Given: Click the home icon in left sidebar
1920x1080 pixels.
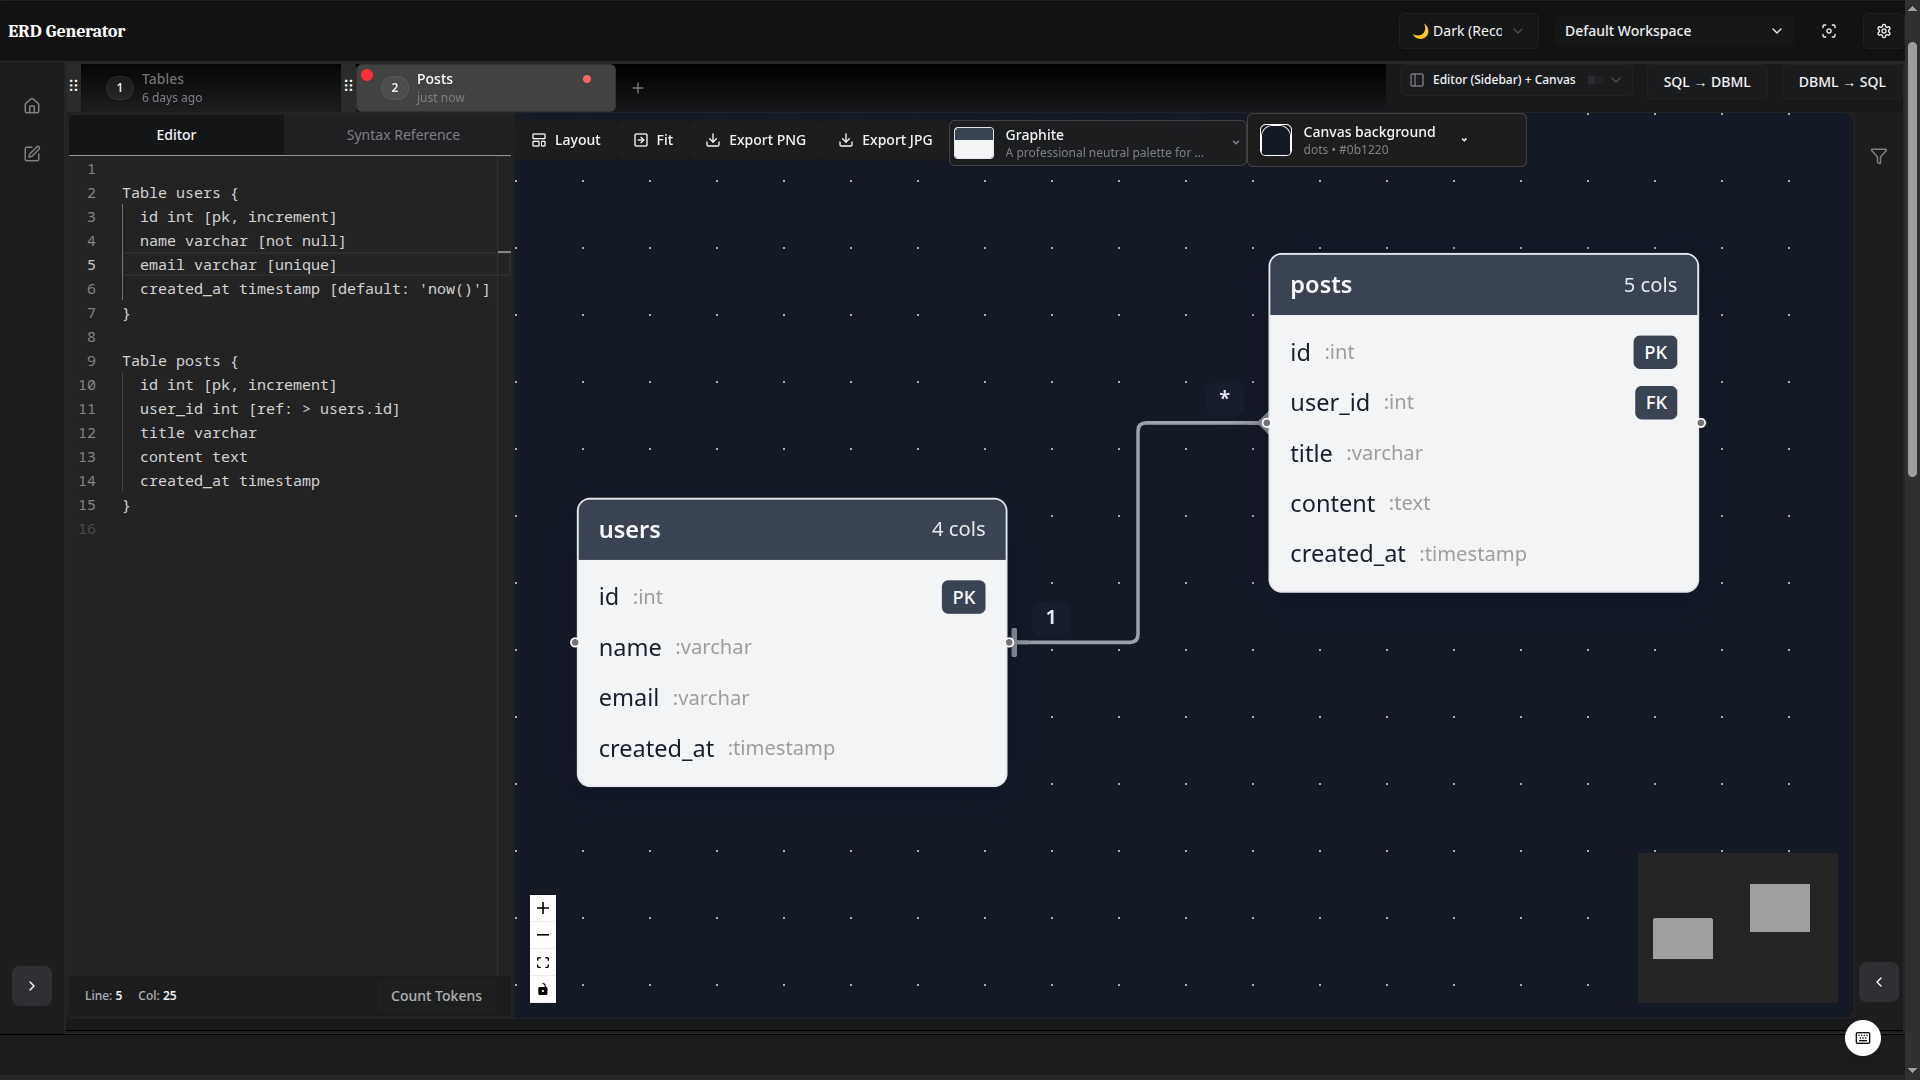Looking at the screenshot, I should 32,106.
